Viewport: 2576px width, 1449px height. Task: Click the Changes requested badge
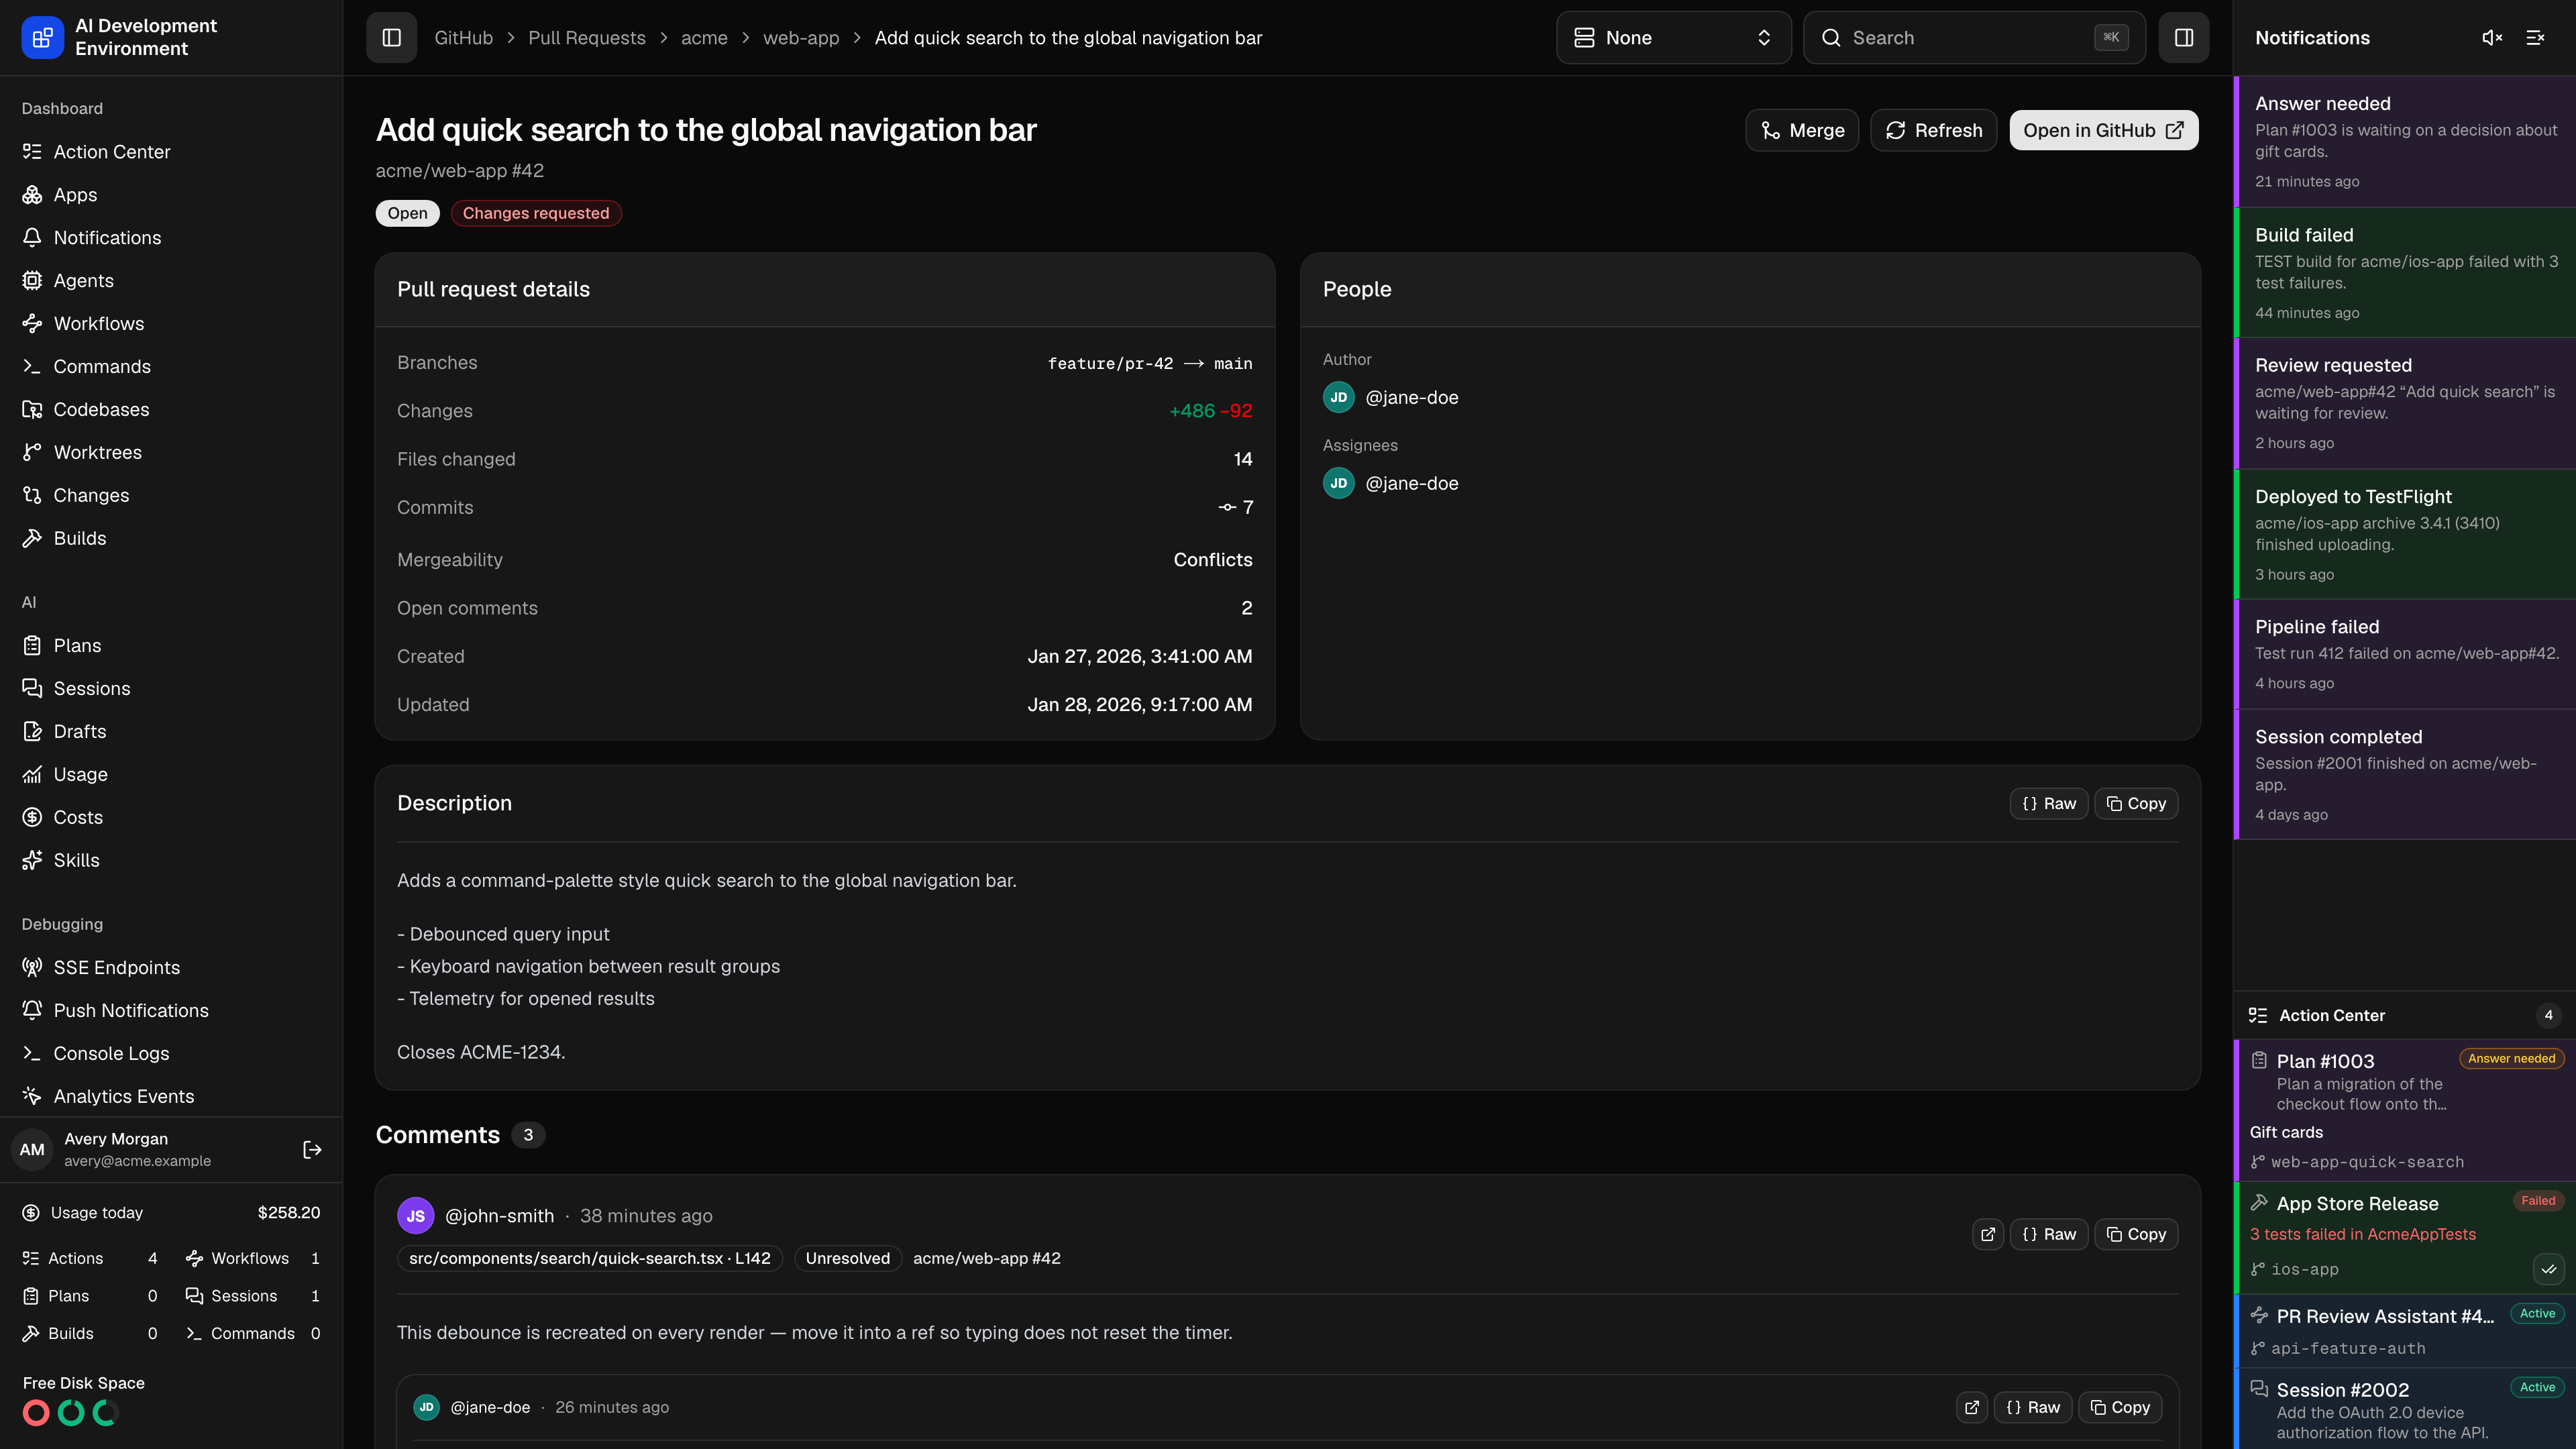(536, 213)
